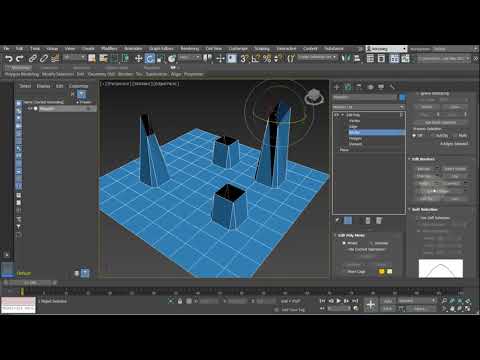480x360 pixels.
Task: Select the Off preview selection radio
Action: click(x=415, y=136)
